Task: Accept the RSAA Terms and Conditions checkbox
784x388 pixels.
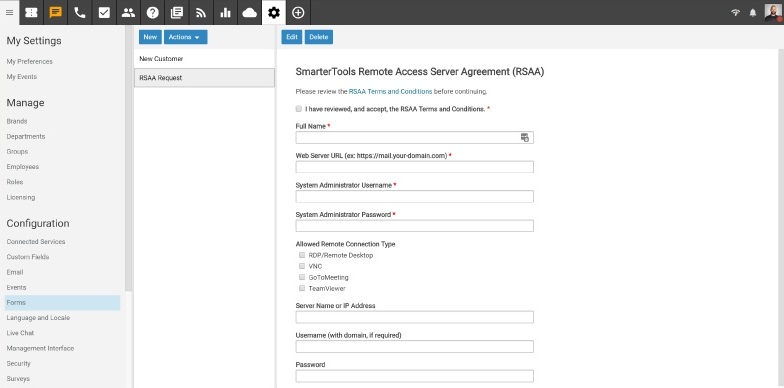Action: pyautogui.click(x=298, y=108)
